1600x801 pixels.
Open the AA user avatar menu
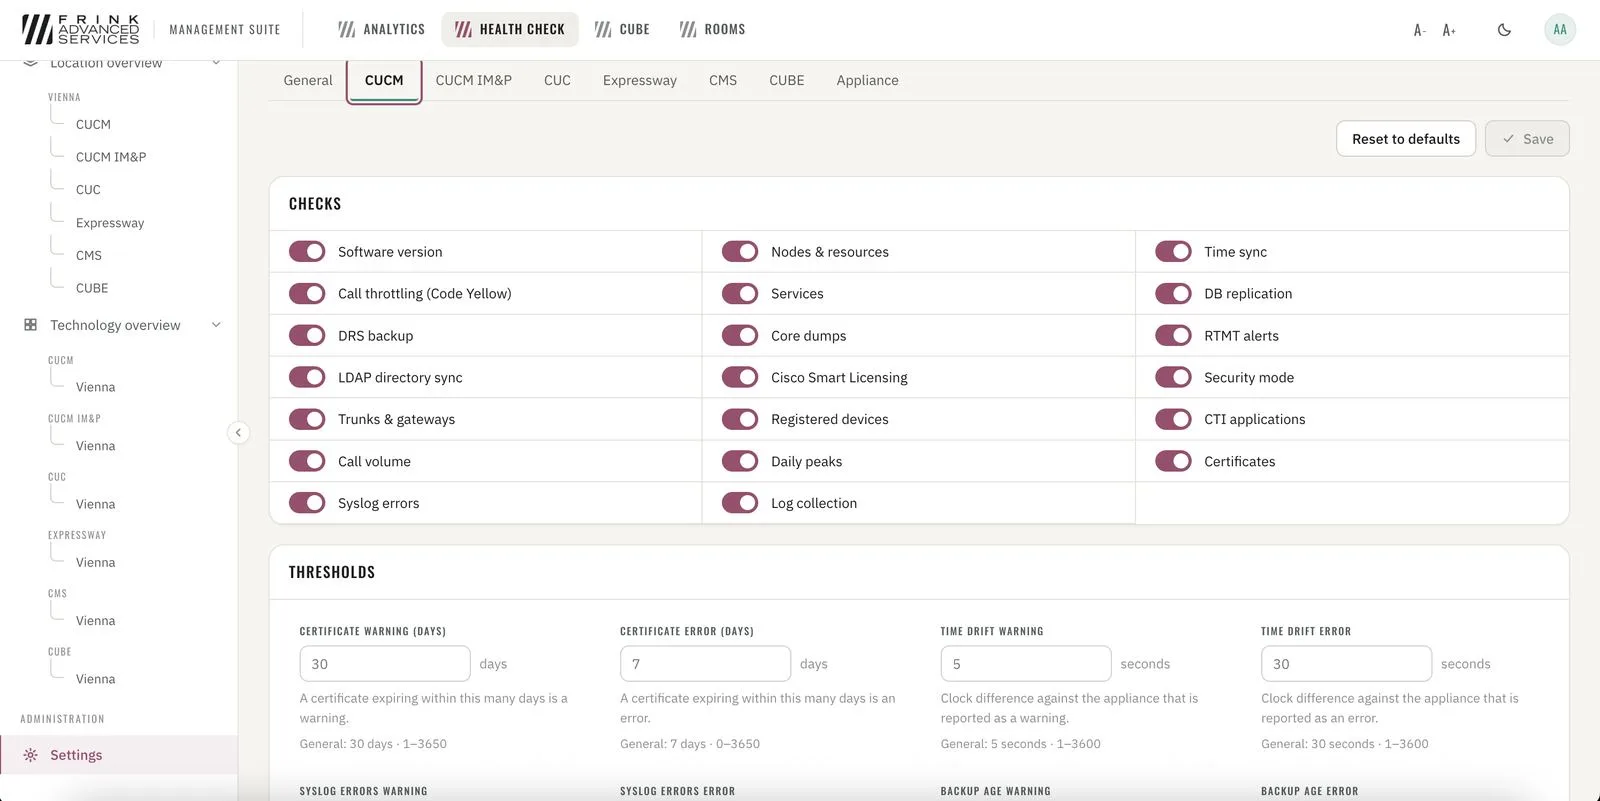tap(1560, 29)
